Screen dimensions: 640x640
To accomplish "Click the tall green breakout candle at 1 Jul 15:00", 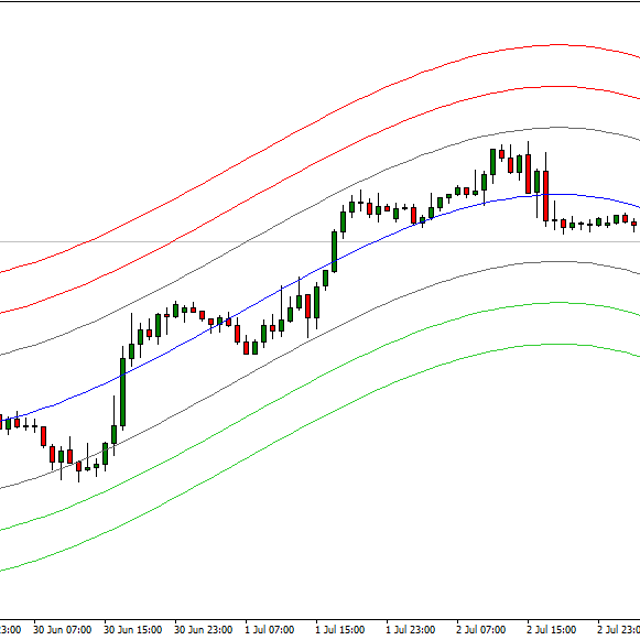I will tap(334, 250).
